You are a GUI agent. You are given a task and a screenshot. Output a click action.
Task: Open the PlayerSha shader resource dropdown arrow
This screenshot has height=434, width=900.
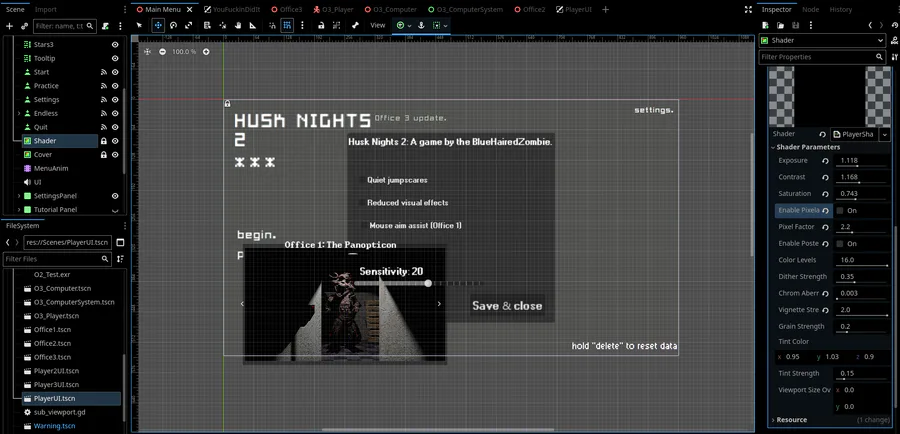coord(885,134)
